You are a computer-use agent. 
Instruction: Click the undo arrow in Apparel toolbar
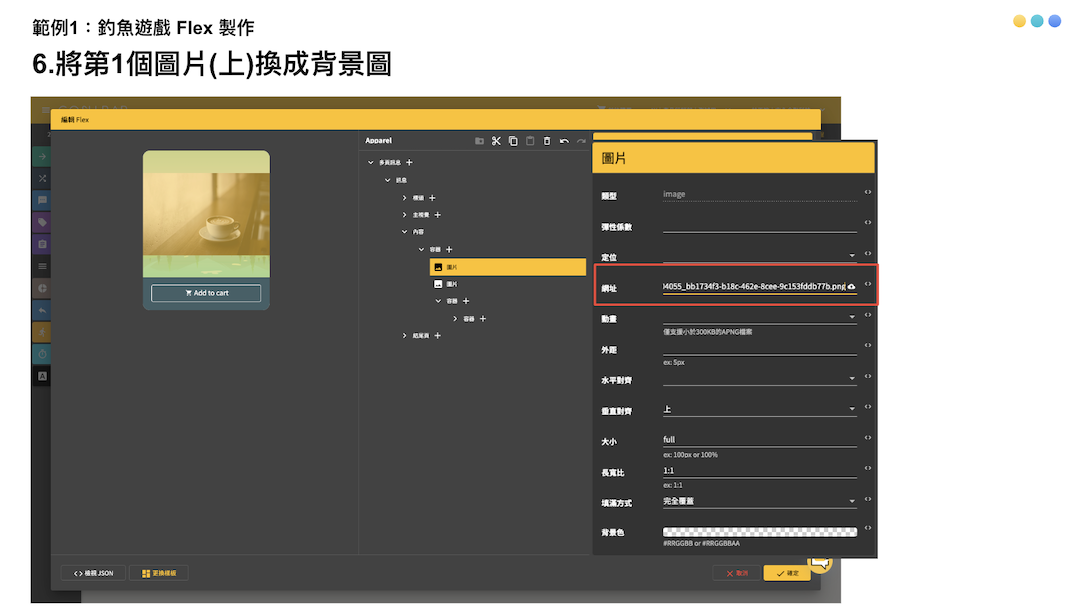point(564,141)
